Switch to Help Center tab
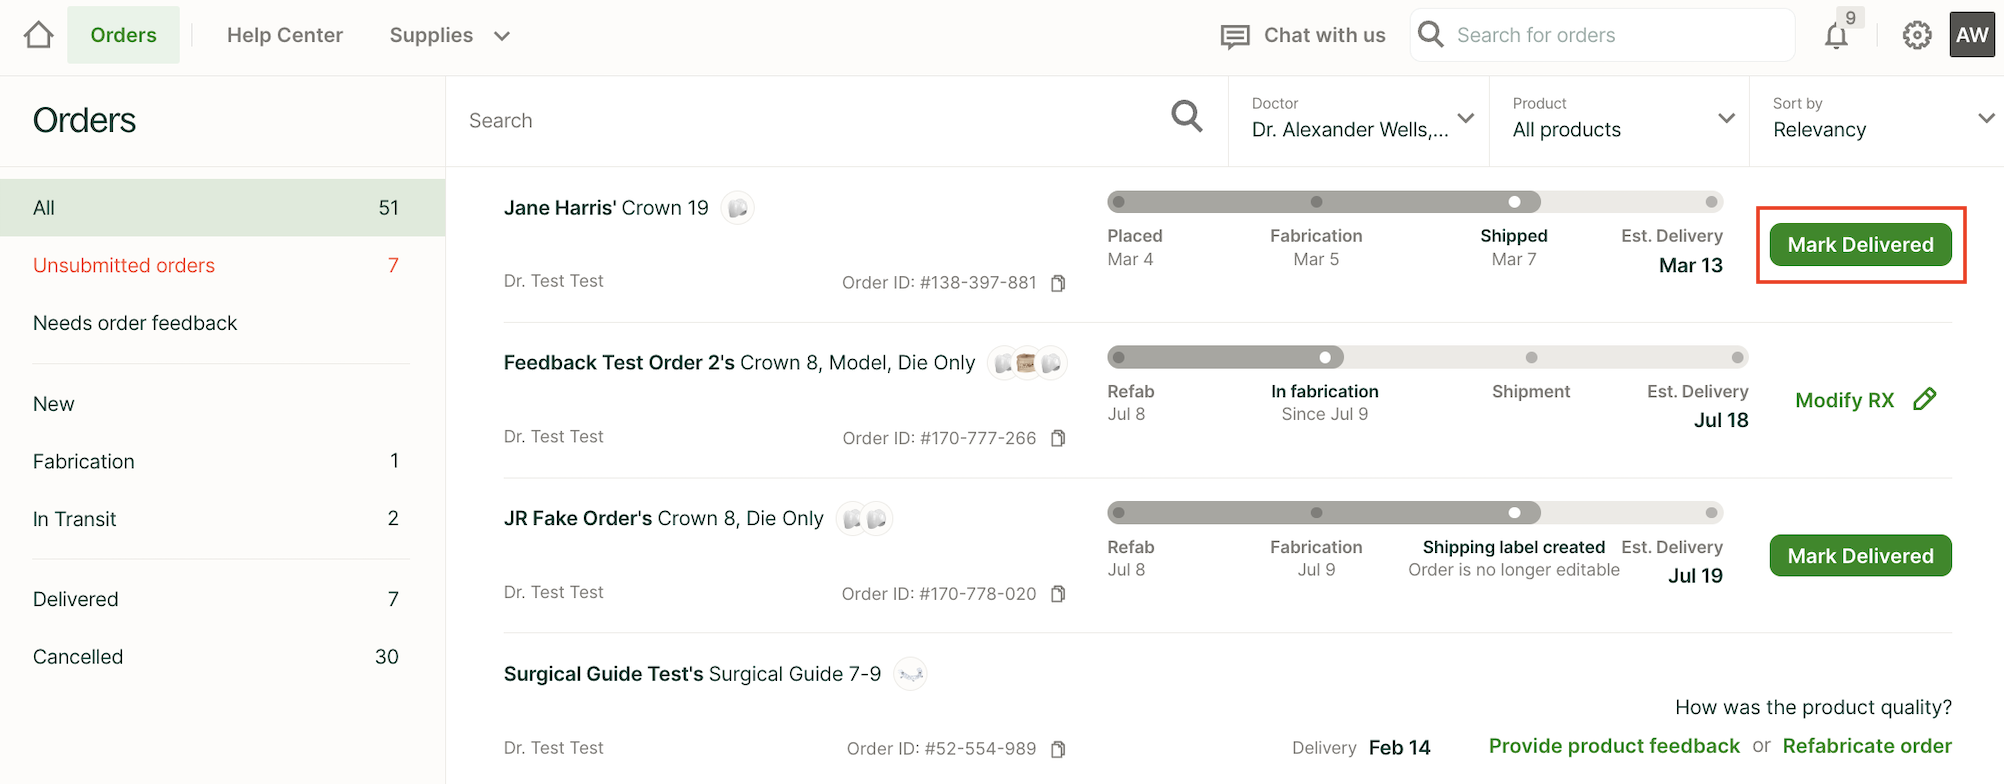 coord(284,36)
